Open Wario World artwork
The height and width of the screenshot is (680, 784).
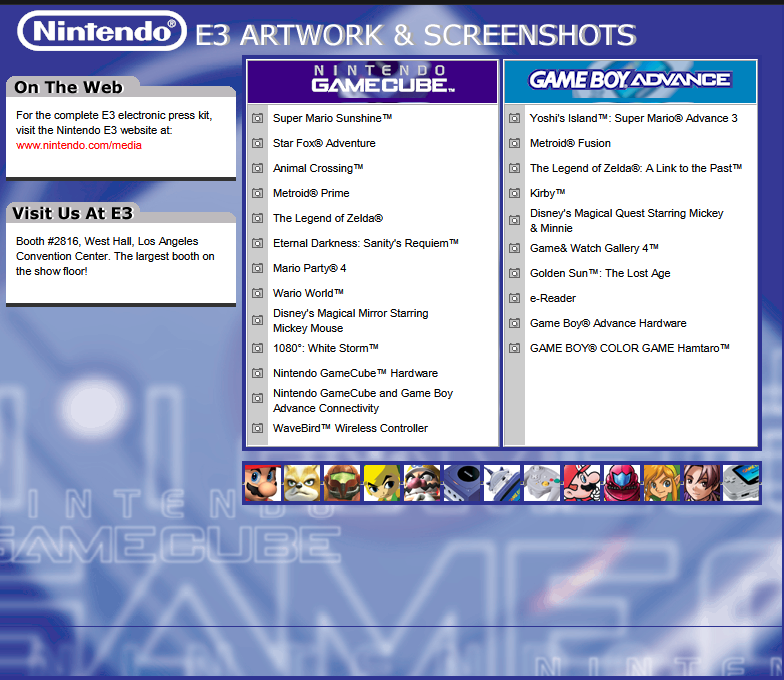(x=308, y=294)
